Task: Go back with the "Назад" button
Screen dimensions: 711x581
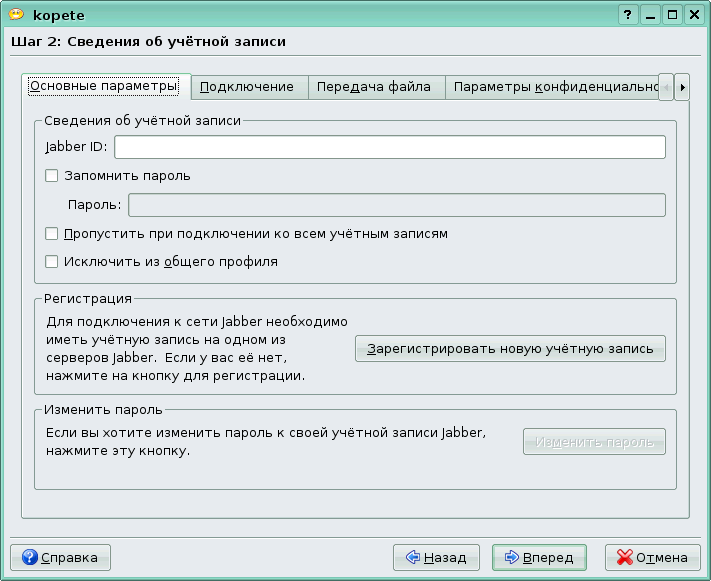Action: click(436, 557)
